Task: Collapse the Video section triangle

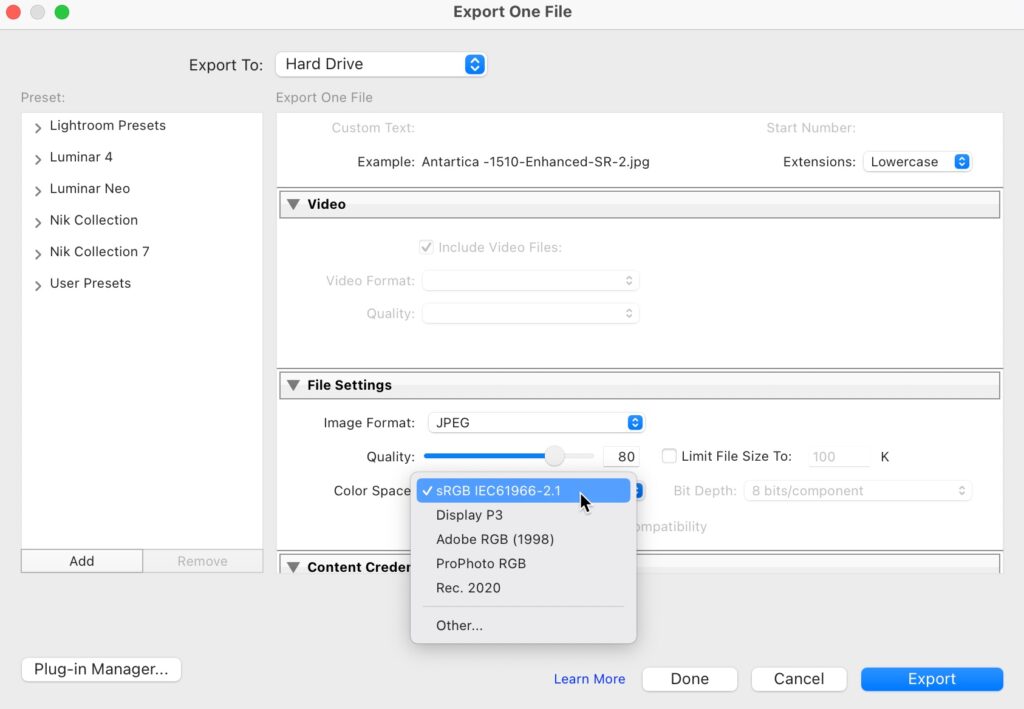Action: coord(293,204)
